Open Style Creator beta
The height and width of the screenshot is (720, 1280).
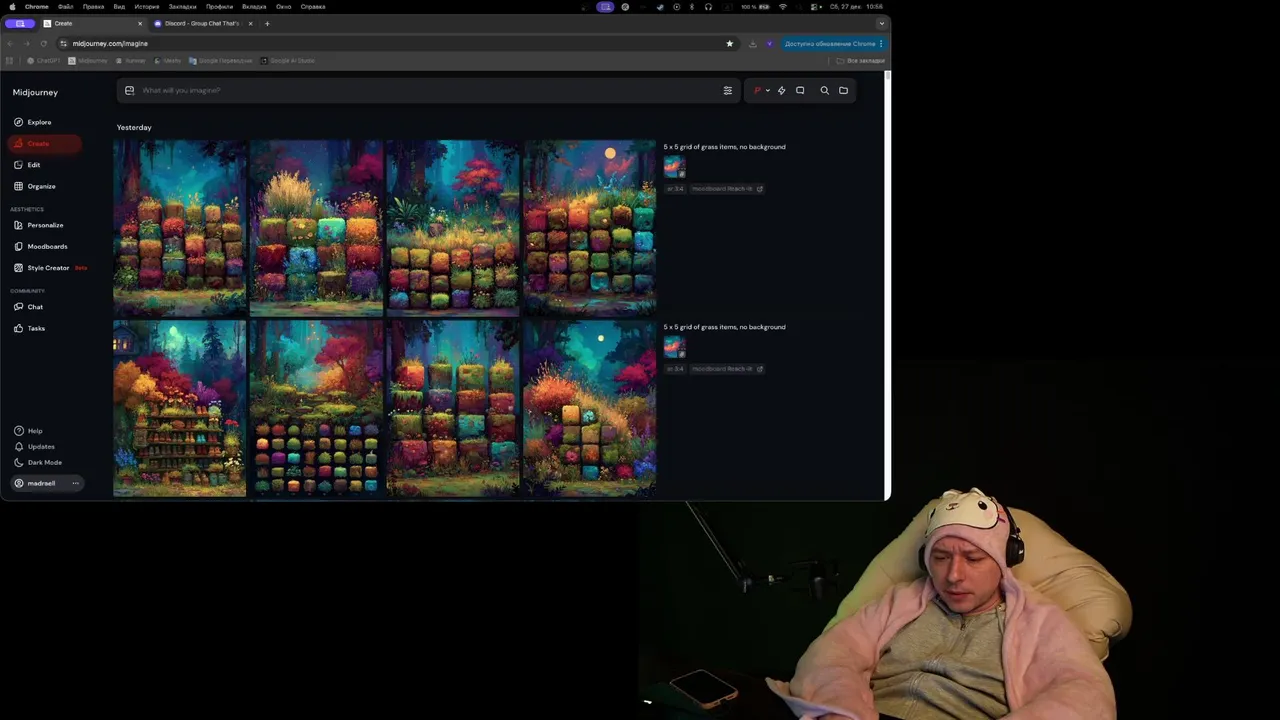[x=50, y=268]
